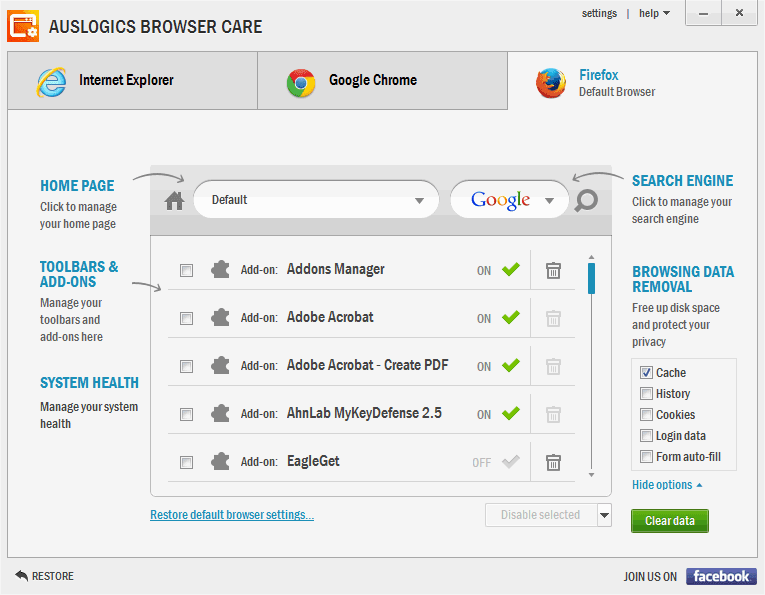Check the Form auto-fill option
765x595 pixels.
(646, 456)
